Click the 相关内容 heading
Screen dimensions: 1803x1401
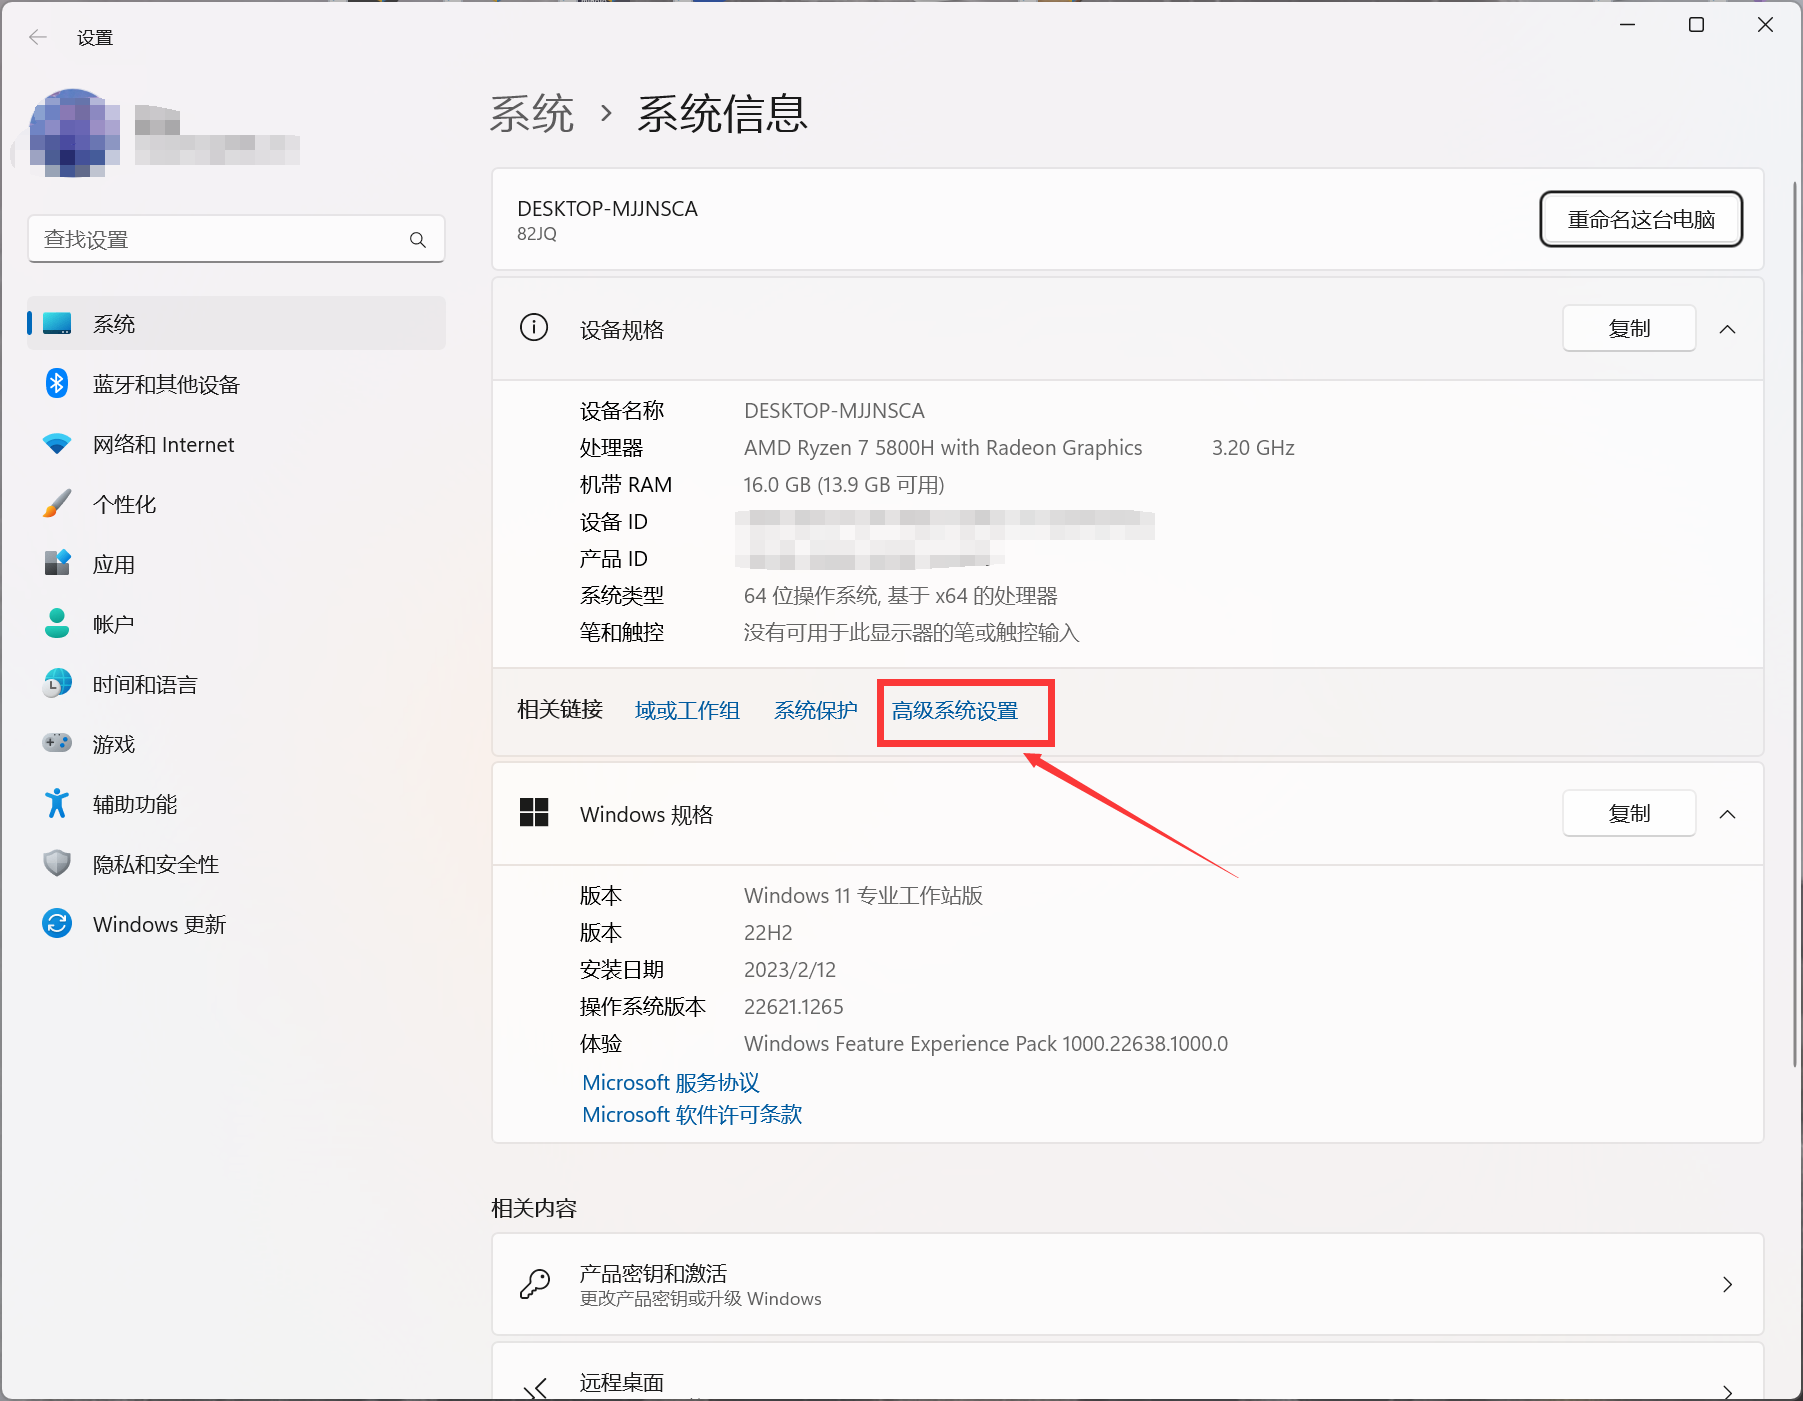[x=534, y=1208]
